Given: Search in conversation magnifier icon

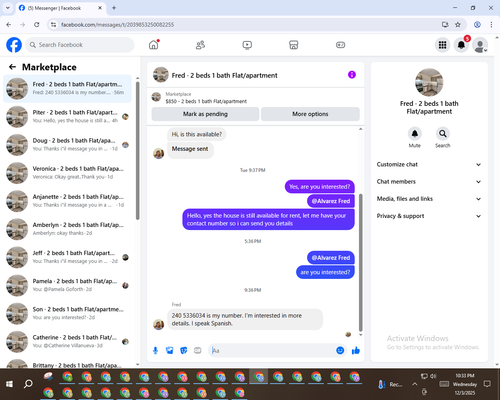Looking at the screenshot, I should [443, 134].
